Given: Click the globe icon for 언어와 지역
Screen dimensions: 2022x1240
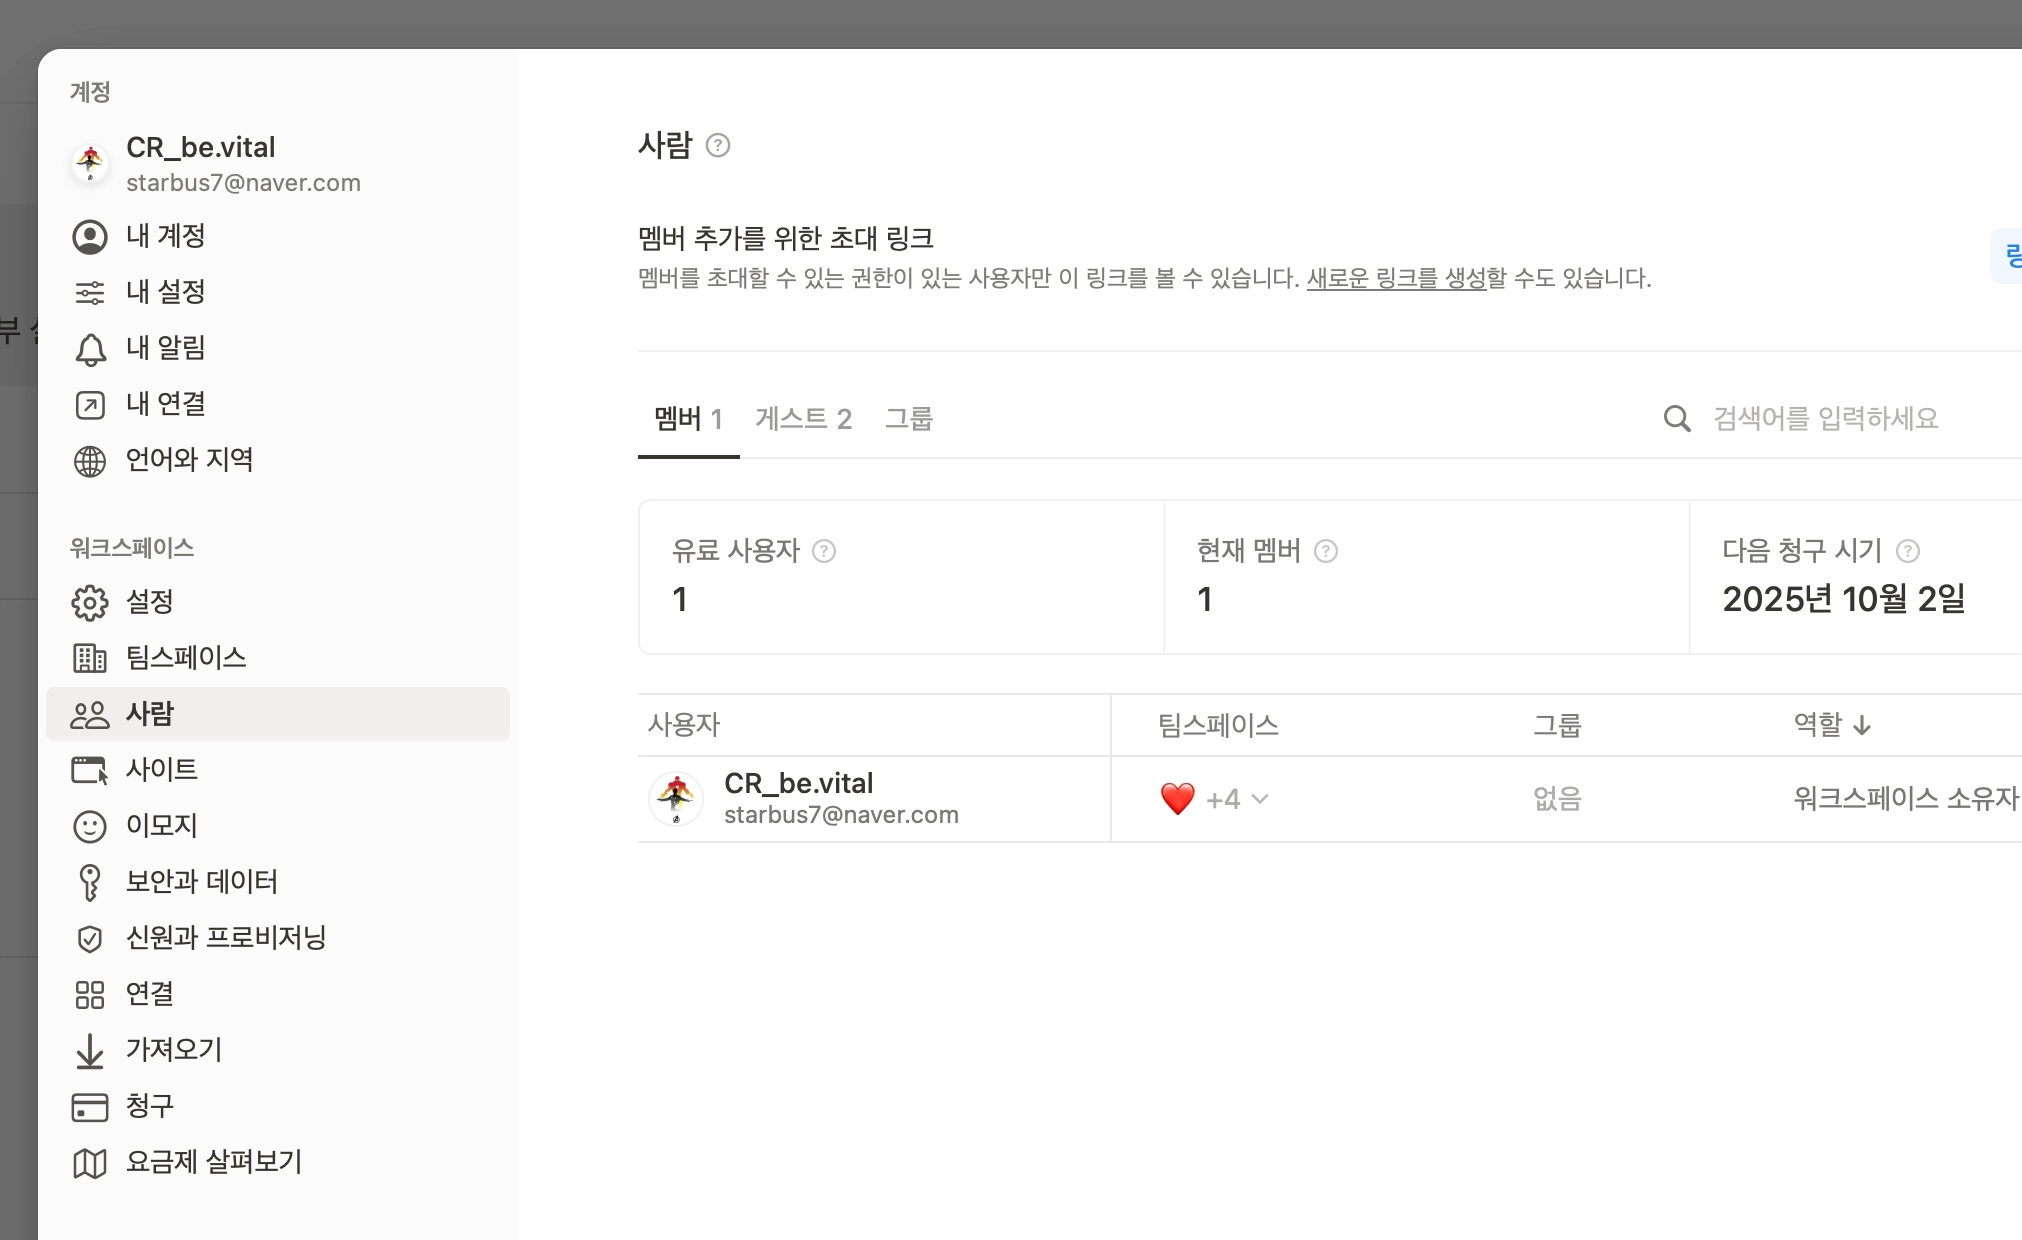Looking at the screenshot, I should [90, 461].
